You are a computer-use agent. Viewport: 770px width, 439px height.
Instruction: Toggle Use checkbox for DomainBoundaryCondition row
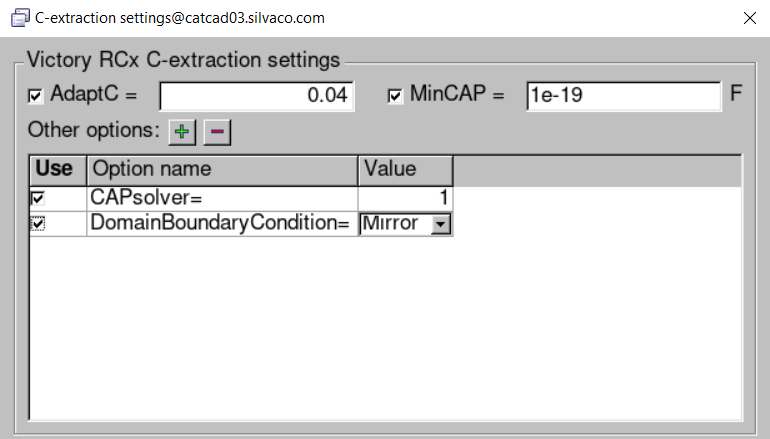pyautogui.click(x=38, y=224)
